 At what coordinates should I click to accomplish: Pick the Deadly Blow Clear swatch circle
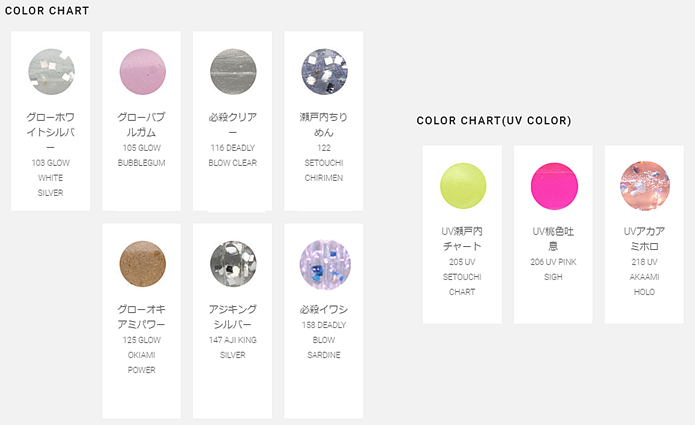pos(232,71)
